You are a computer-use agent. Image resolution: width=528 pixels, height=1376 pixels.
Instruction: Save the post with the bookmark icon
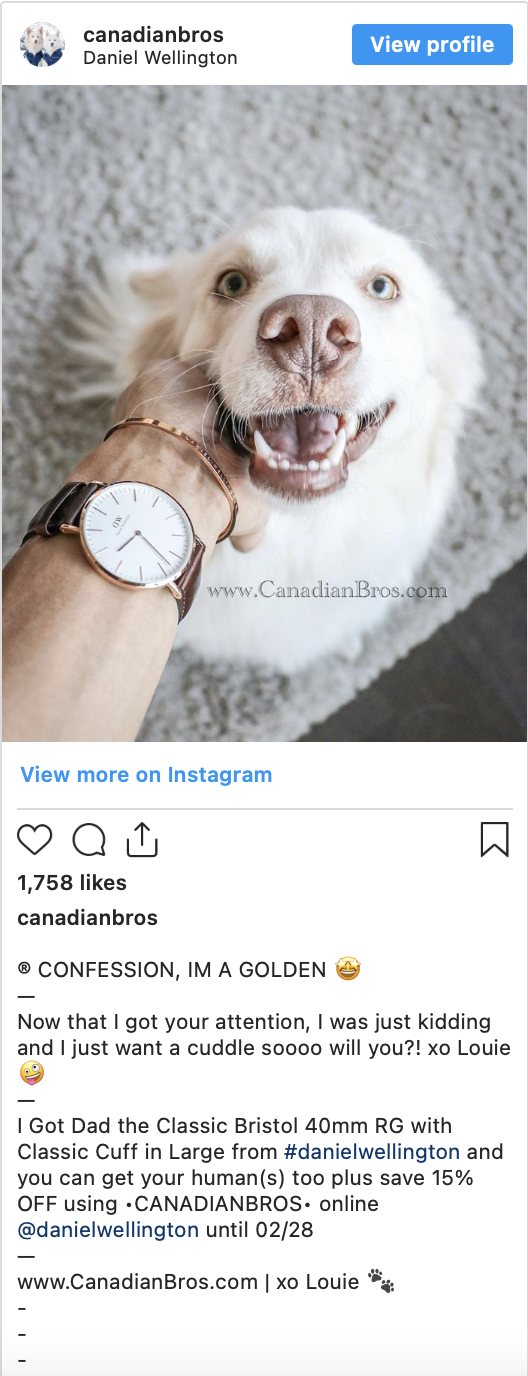pyautogui.click(x=495, y=840)
